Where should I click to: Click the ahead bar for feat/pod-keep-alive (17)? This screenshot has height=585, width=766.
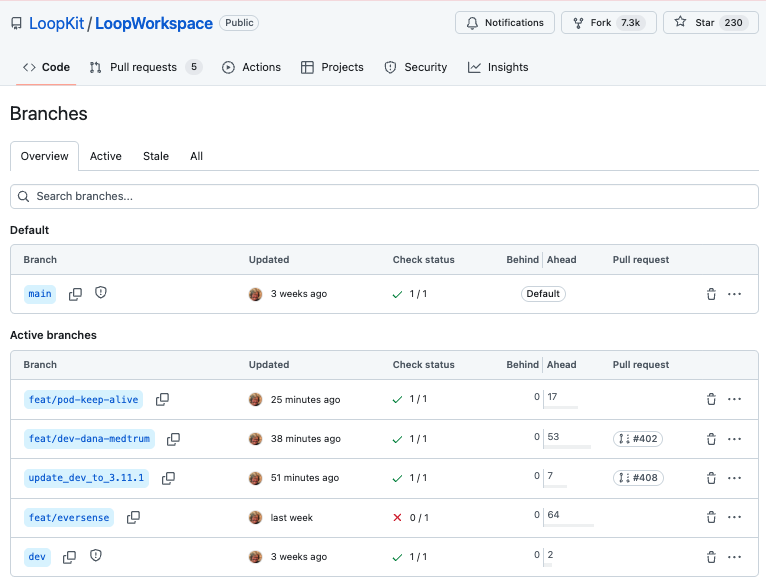click(561, 407)
